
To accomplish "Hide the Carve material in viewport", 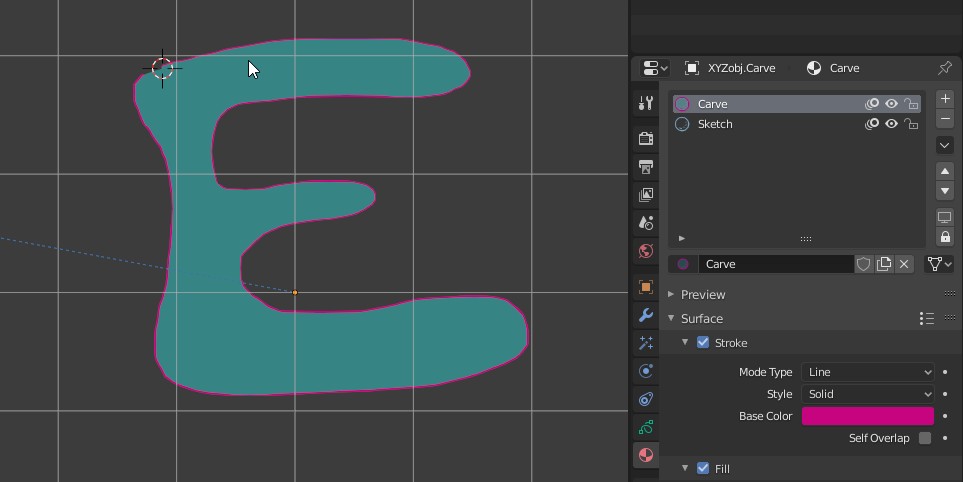I will pos(891,104).
